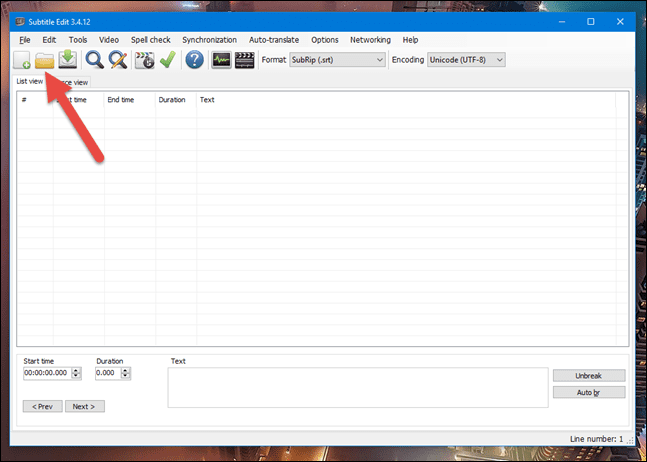Screen dimensions: 647x462
Task: Expand the Format SubRip dropdown
Action: 338,60
